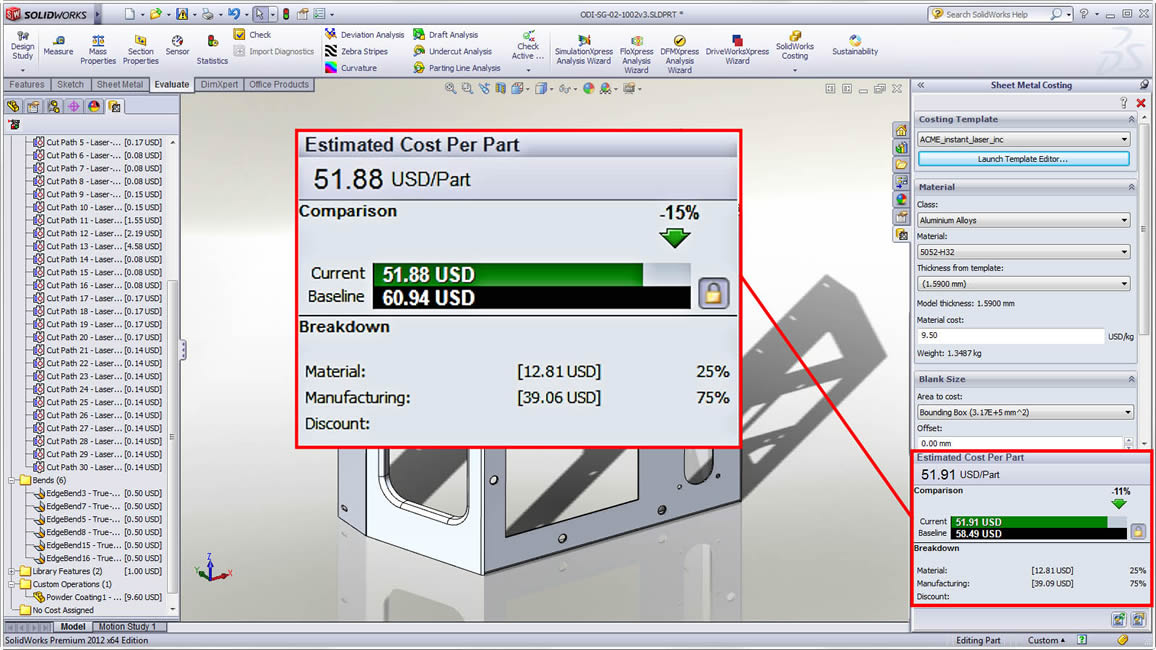Screen dimensions: 1156x650
Task: Open DFMXpress Analysis Wizard
Action: click(x=679, y=50)
